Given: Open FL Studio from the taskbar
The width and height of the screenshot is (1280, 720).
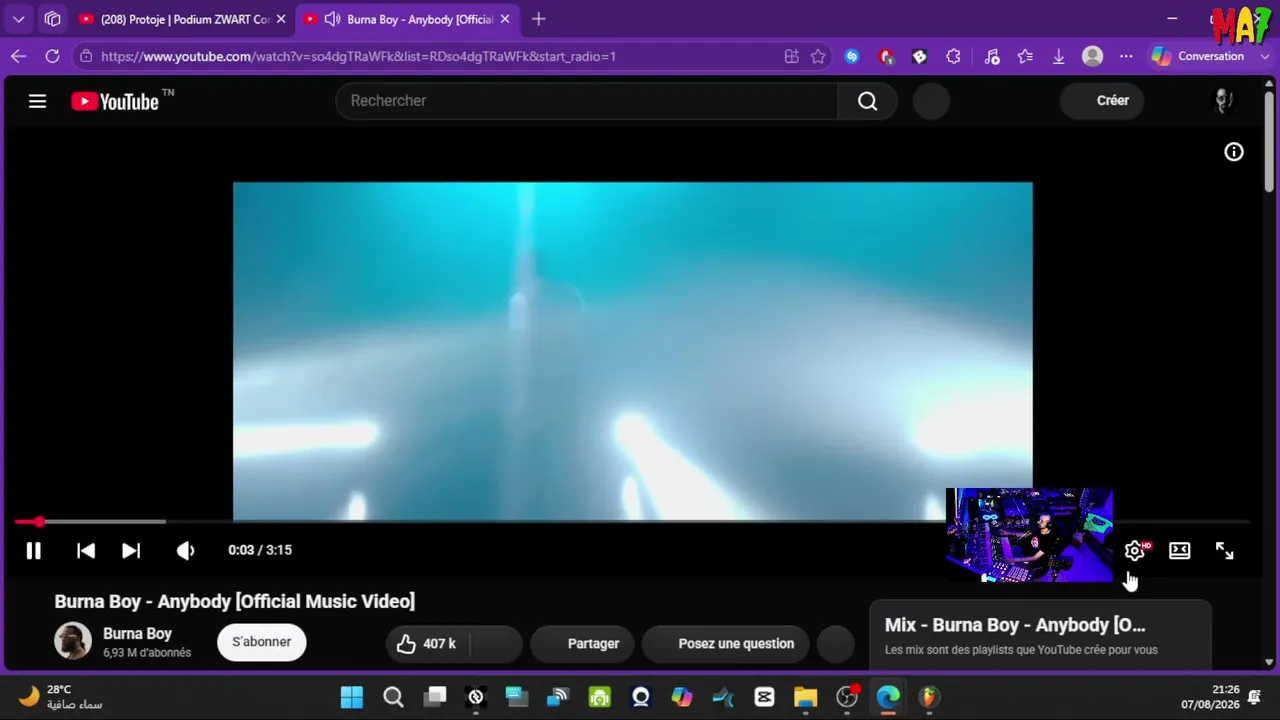Looking at the screenshot, I should [x=929, y=697].
